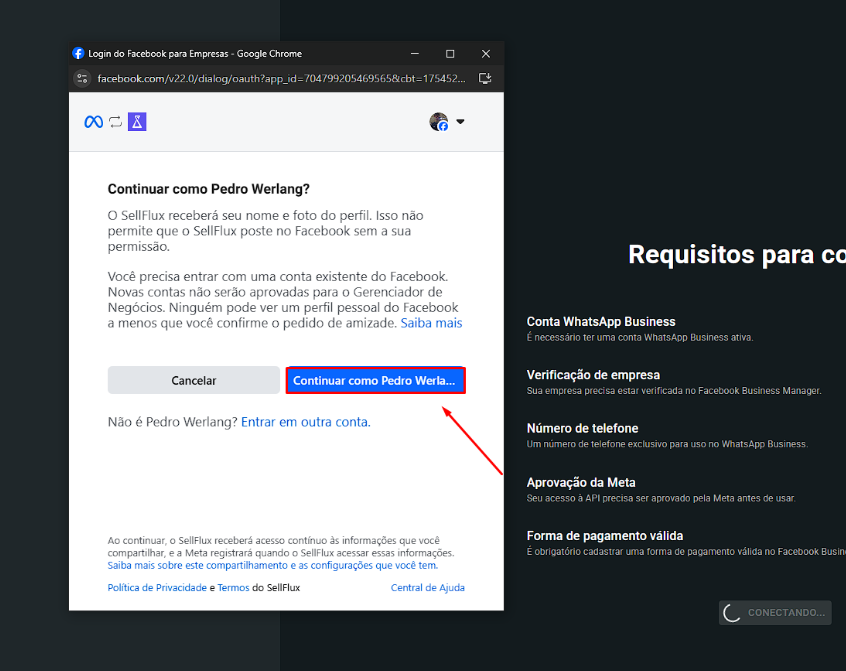The width and height of the screenshot is (846, 671).
Task: Select 'Conta WhatsApp Business' heading text
Action: coord(601,321)
